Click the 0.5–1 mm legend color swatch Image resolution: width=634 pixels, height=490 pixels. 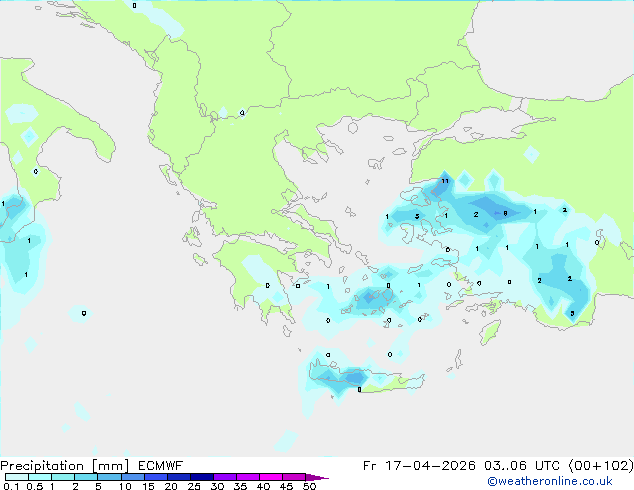pyautogui.click(x=40, y=477)
